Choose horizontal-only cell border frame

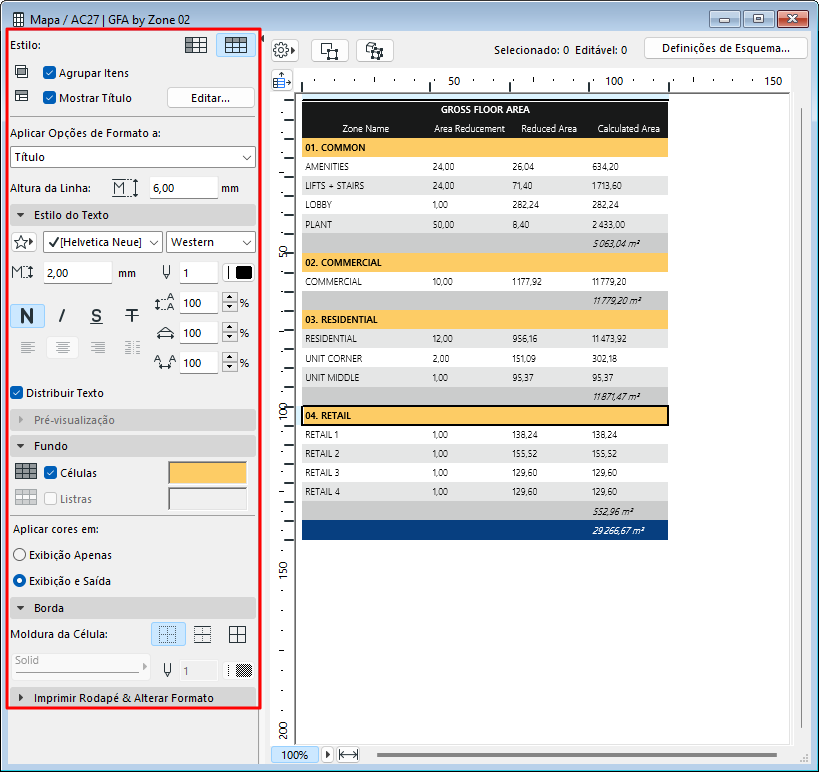(x=203, y=634)
